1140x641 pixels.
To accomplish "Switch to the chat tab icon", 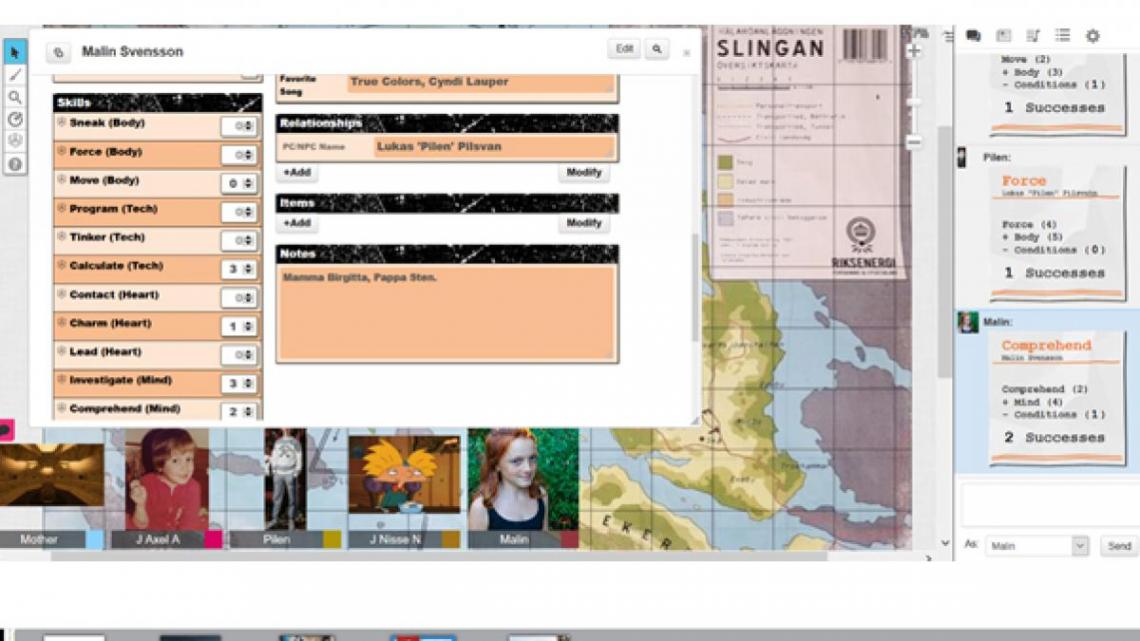I will 973,36.
